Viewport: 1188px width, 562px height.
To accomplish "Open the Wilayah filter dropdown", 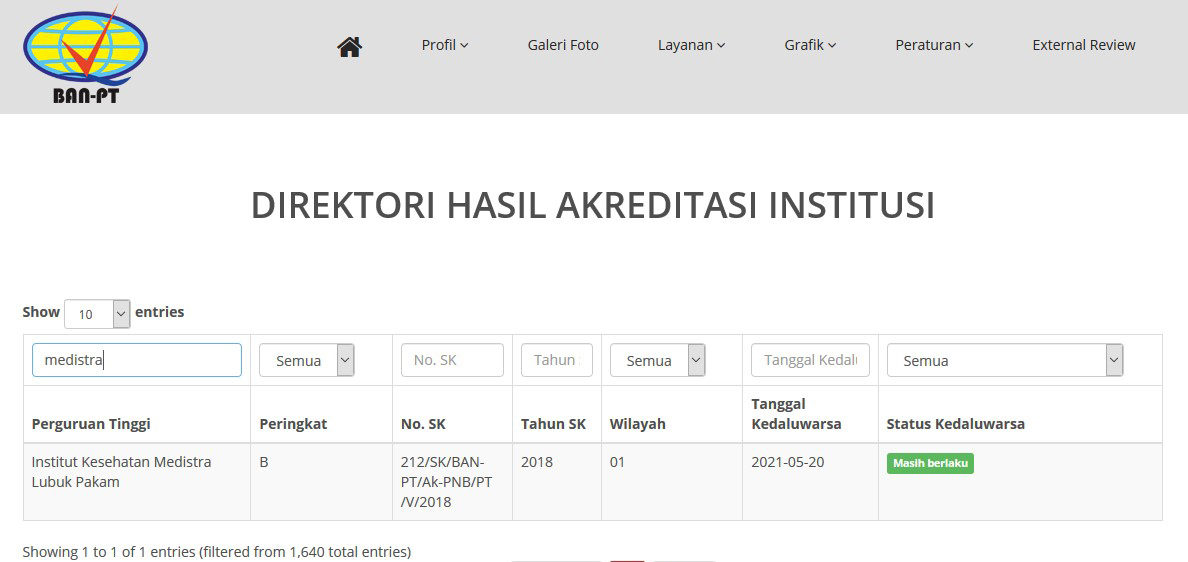I will click(658, 360).
